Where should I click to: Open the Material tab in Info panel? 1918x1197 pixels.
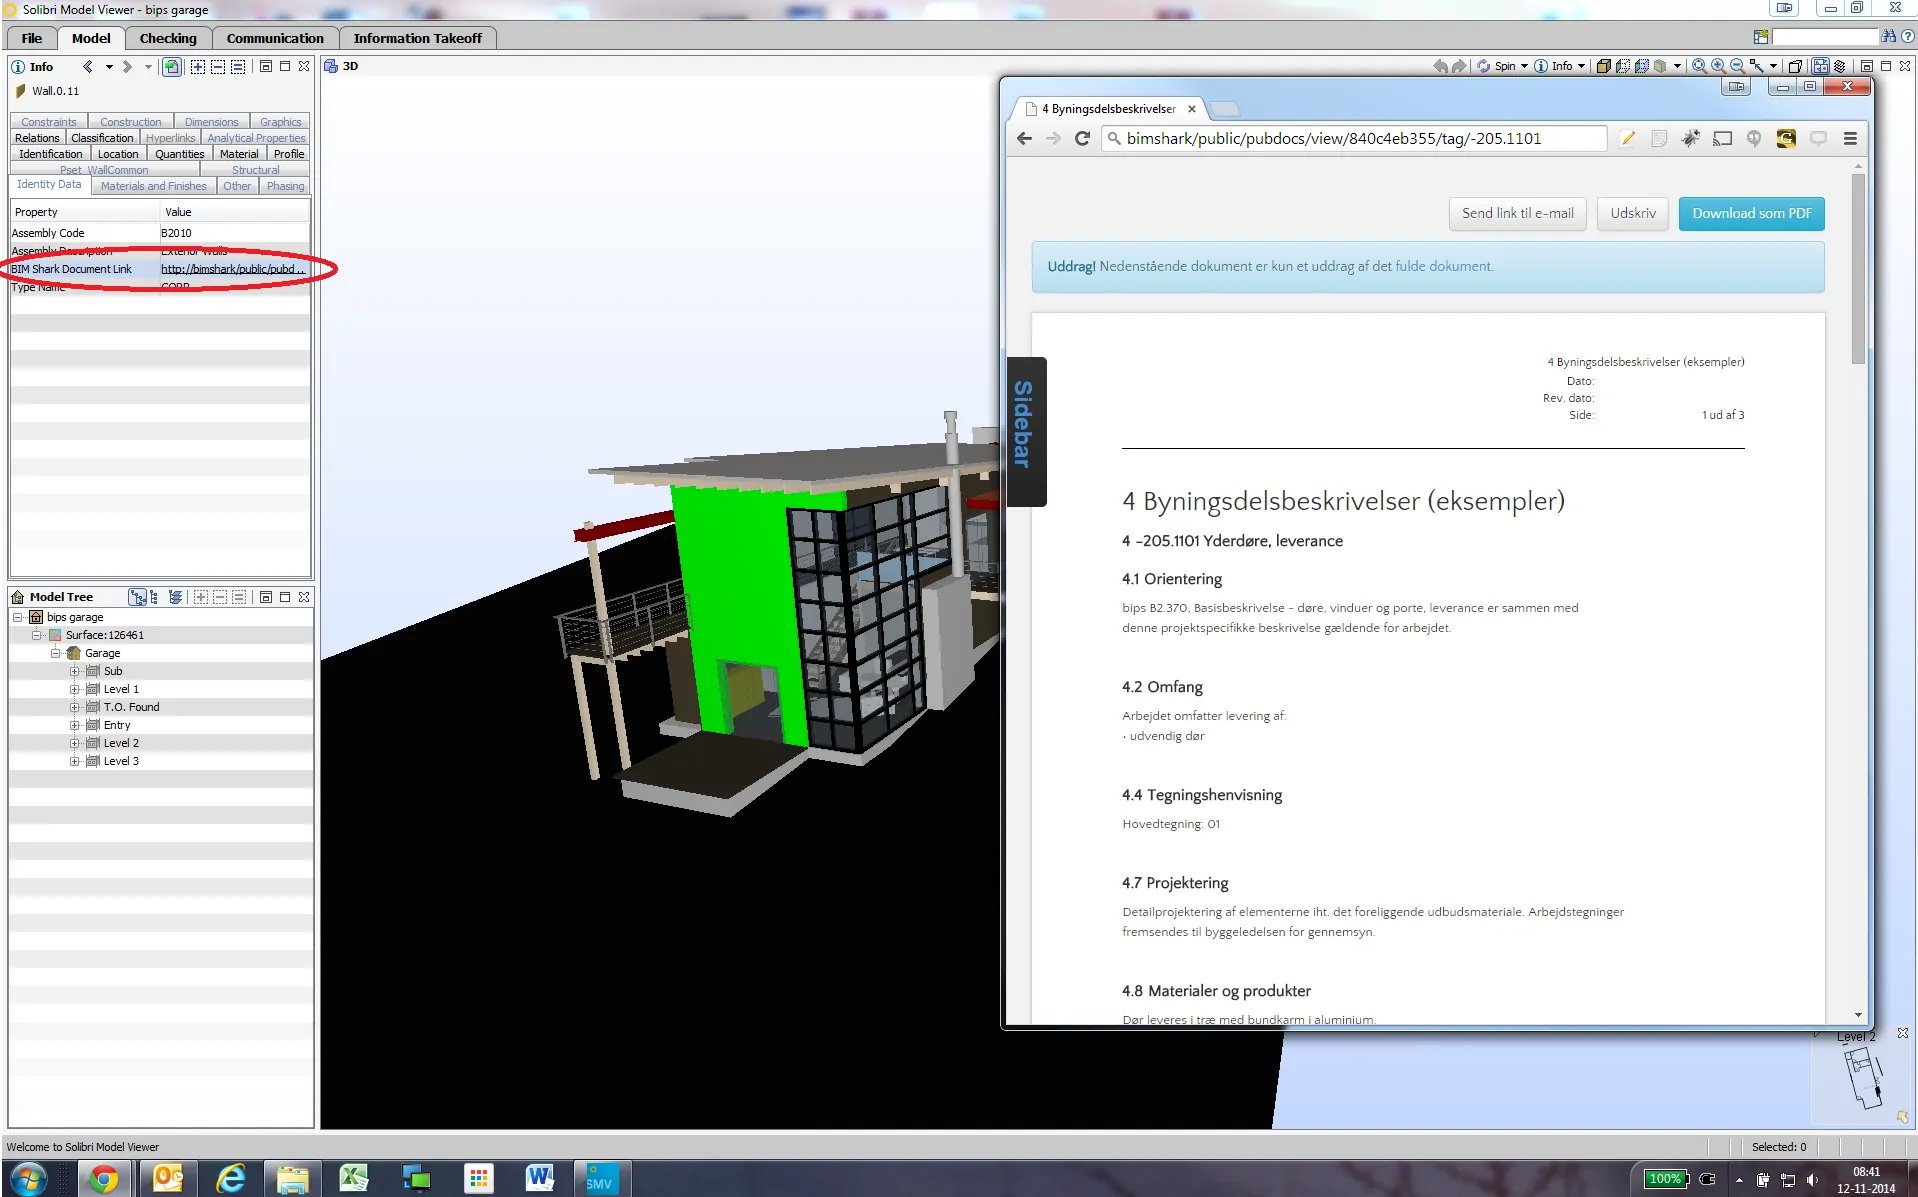pyautogui.click(x=239, y=154)
